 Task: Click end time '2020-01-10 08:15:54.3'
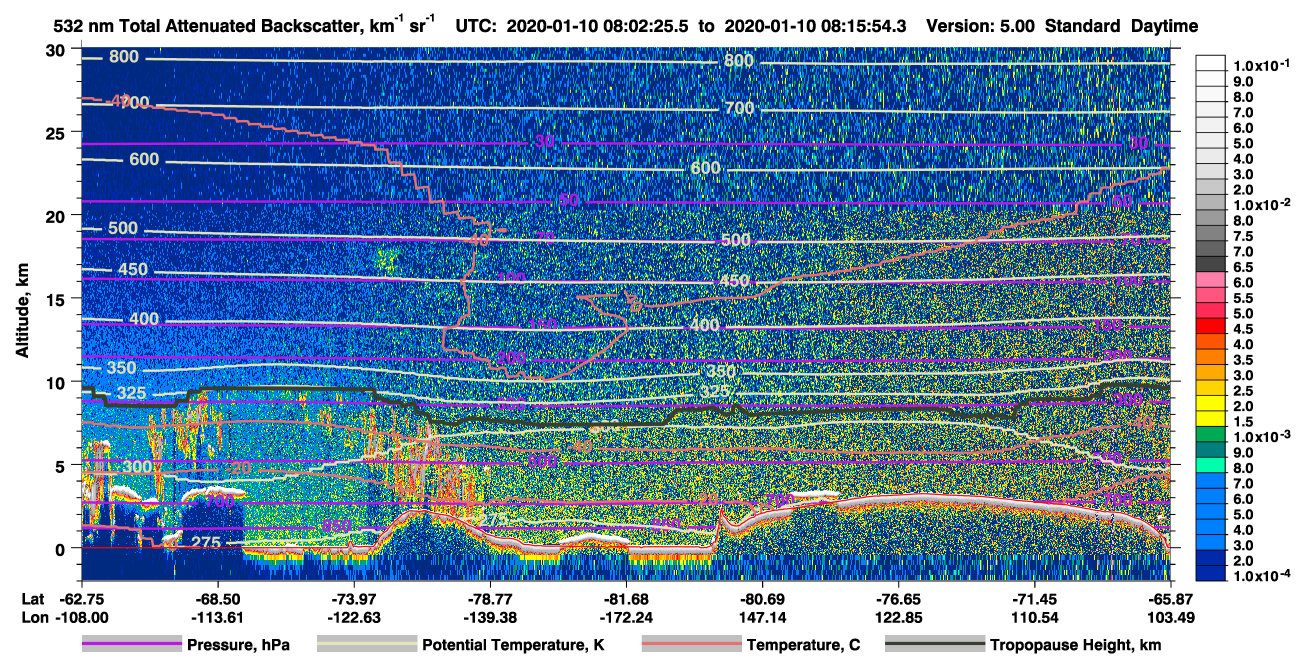tap(815, 26)
